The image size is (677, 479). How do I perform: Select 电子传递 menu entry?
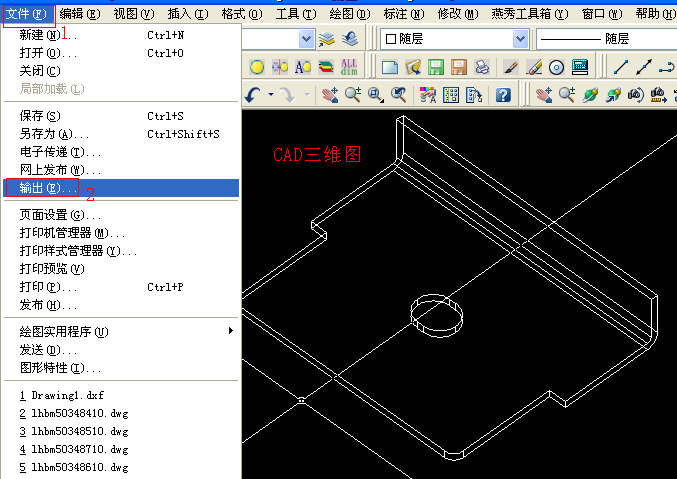tap(121, 152)
